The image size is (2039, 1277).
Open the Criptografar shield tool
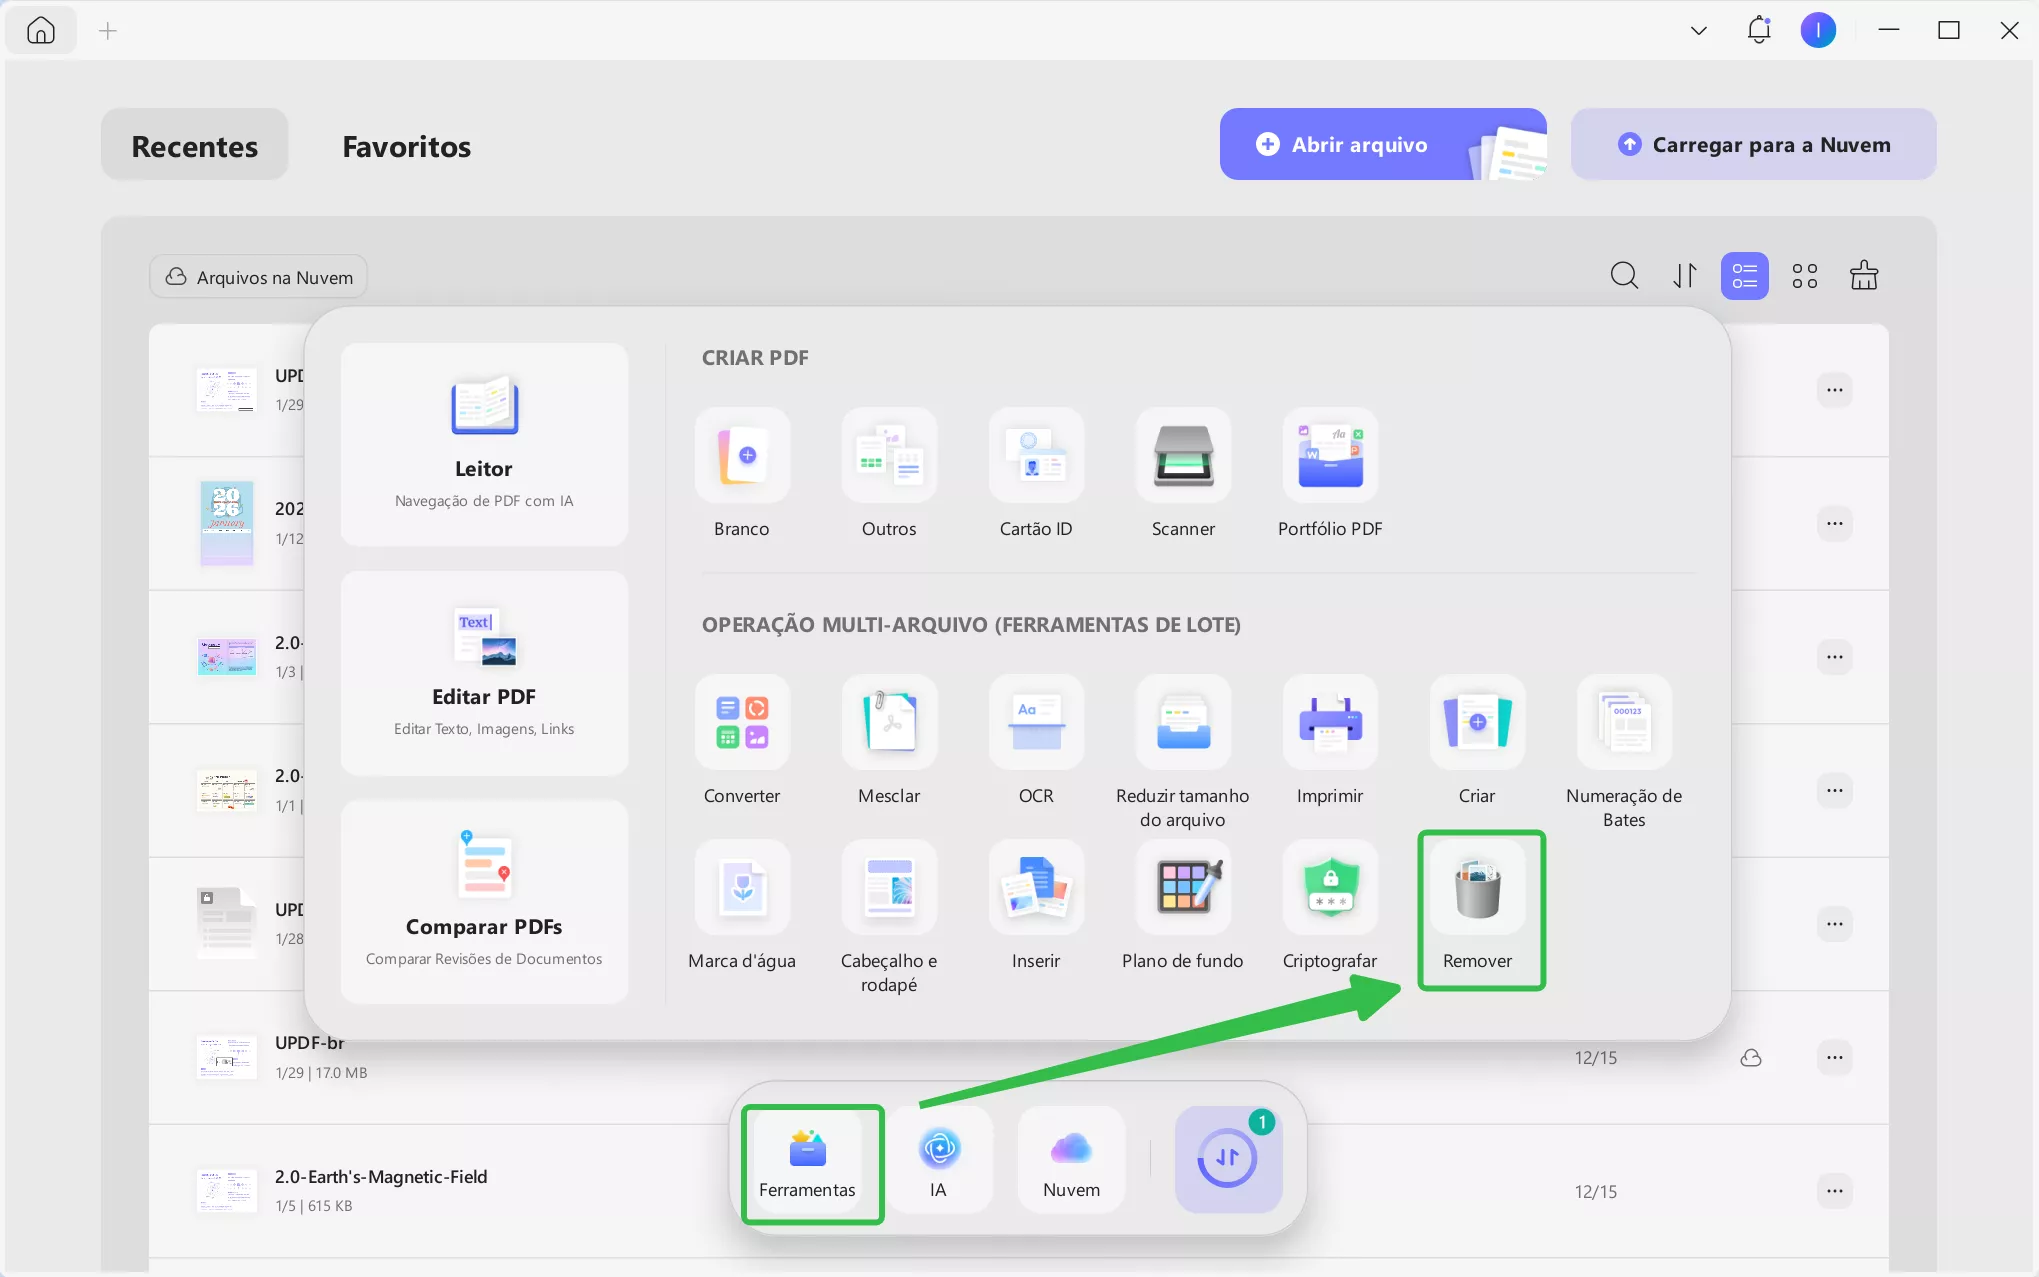pyautogui.click(x=1330, y=888)
